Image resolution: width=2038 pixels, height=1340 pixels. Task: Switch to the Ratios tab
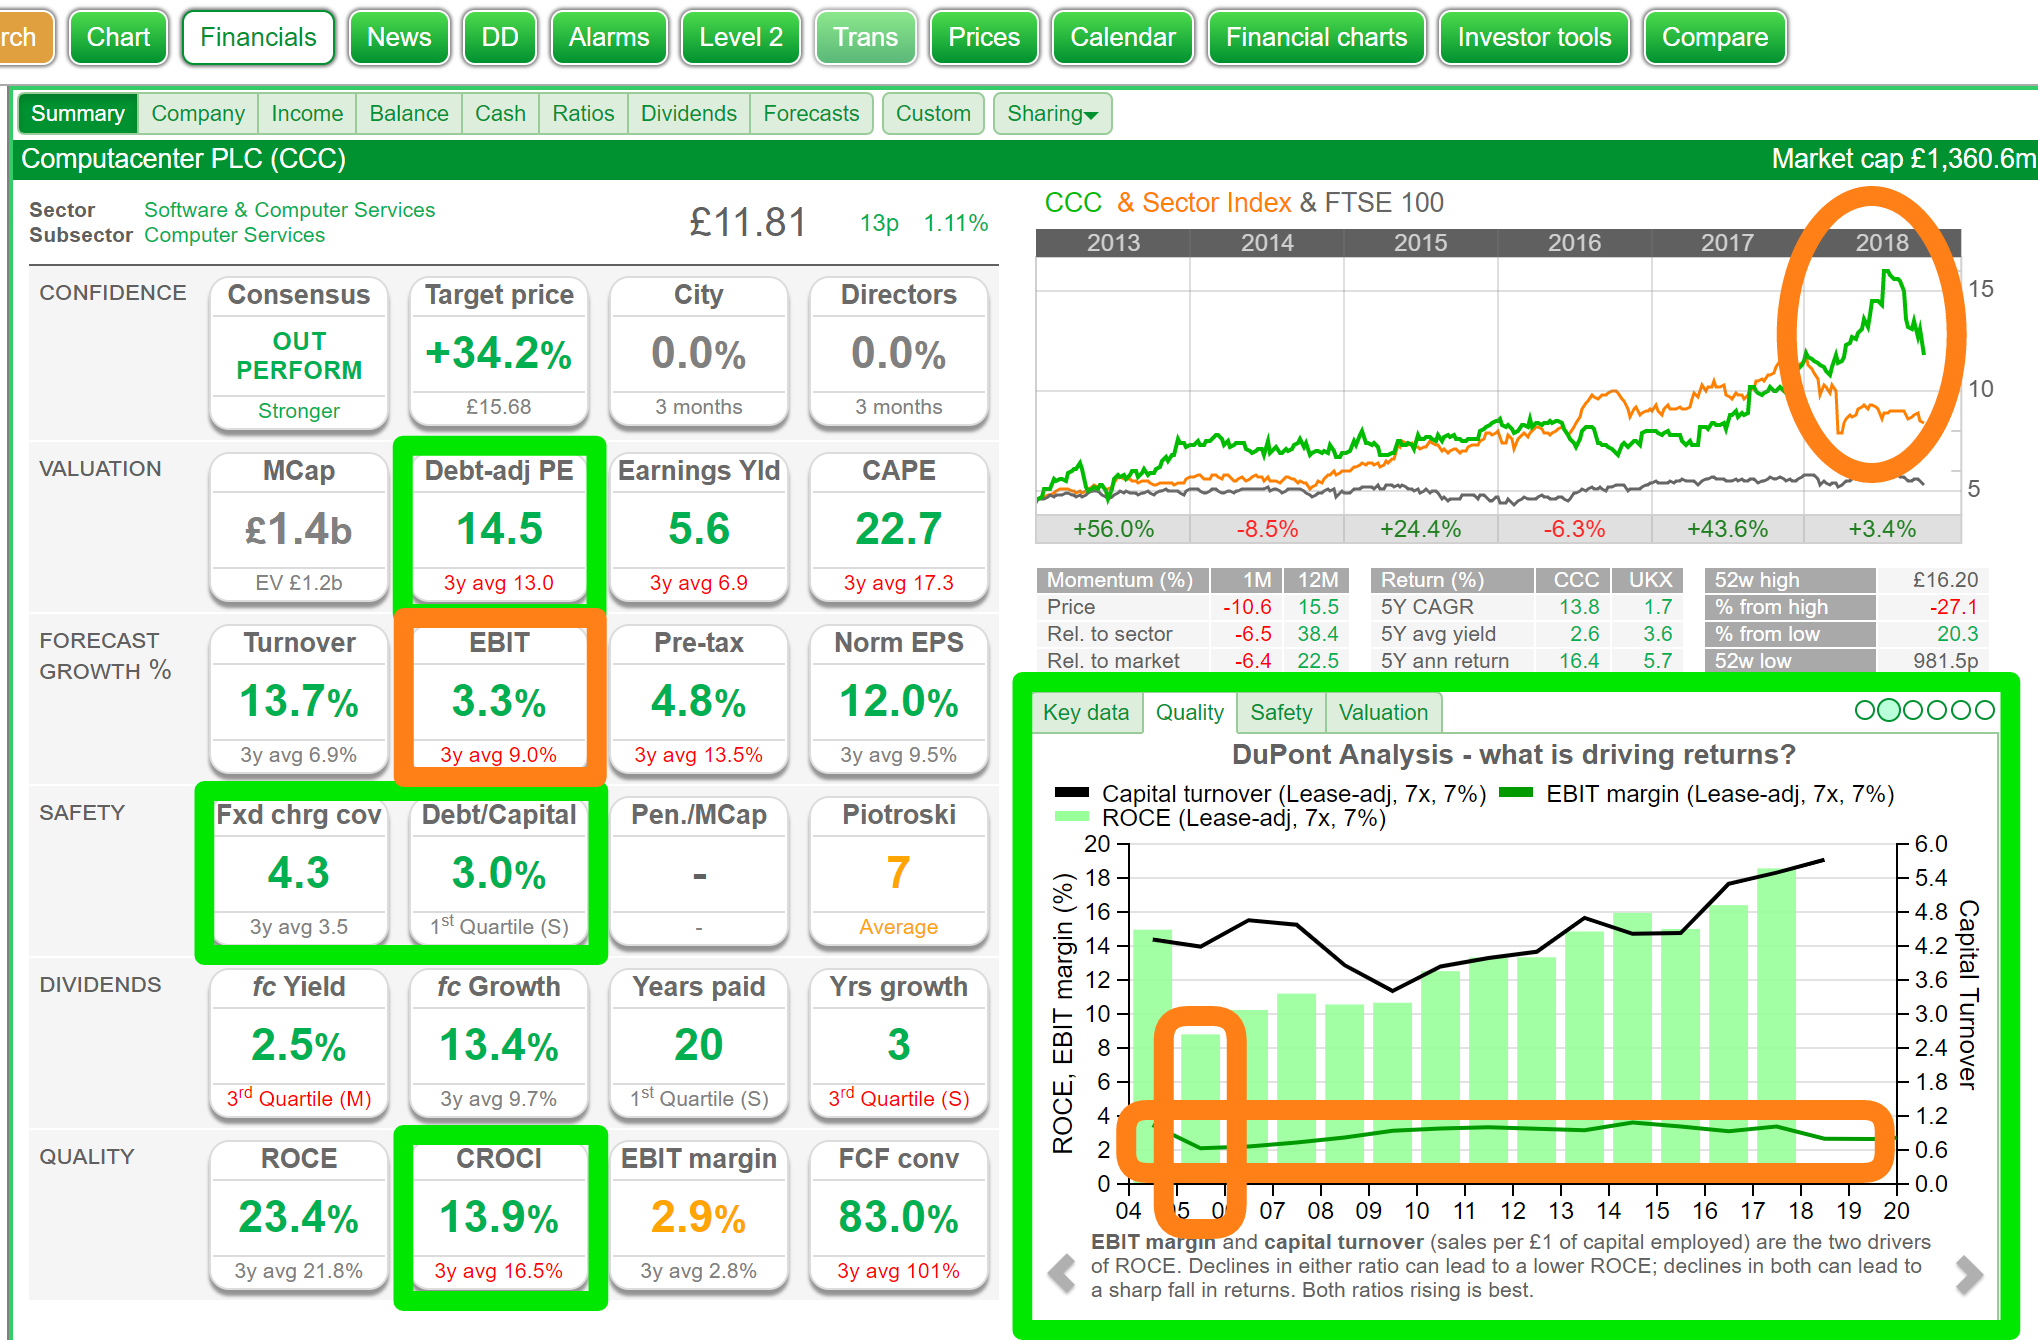pos(583,113)
